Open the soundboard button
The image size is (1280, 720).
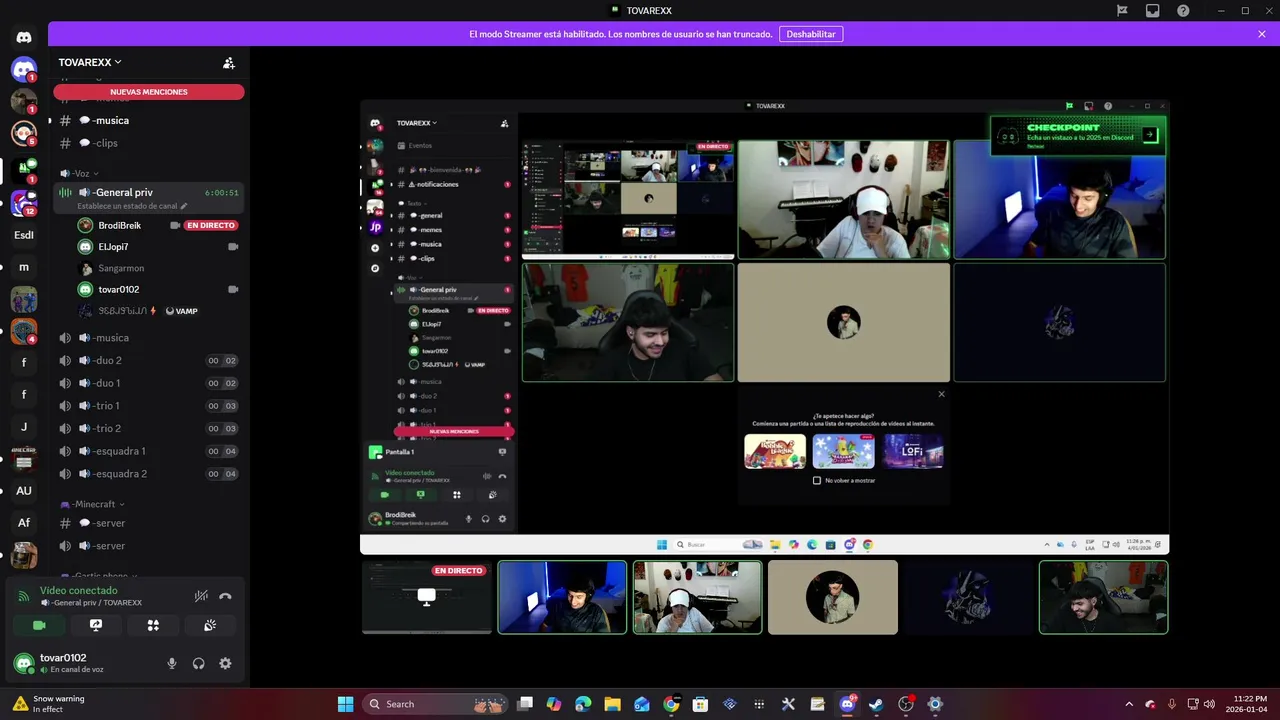tap(210, 625)
